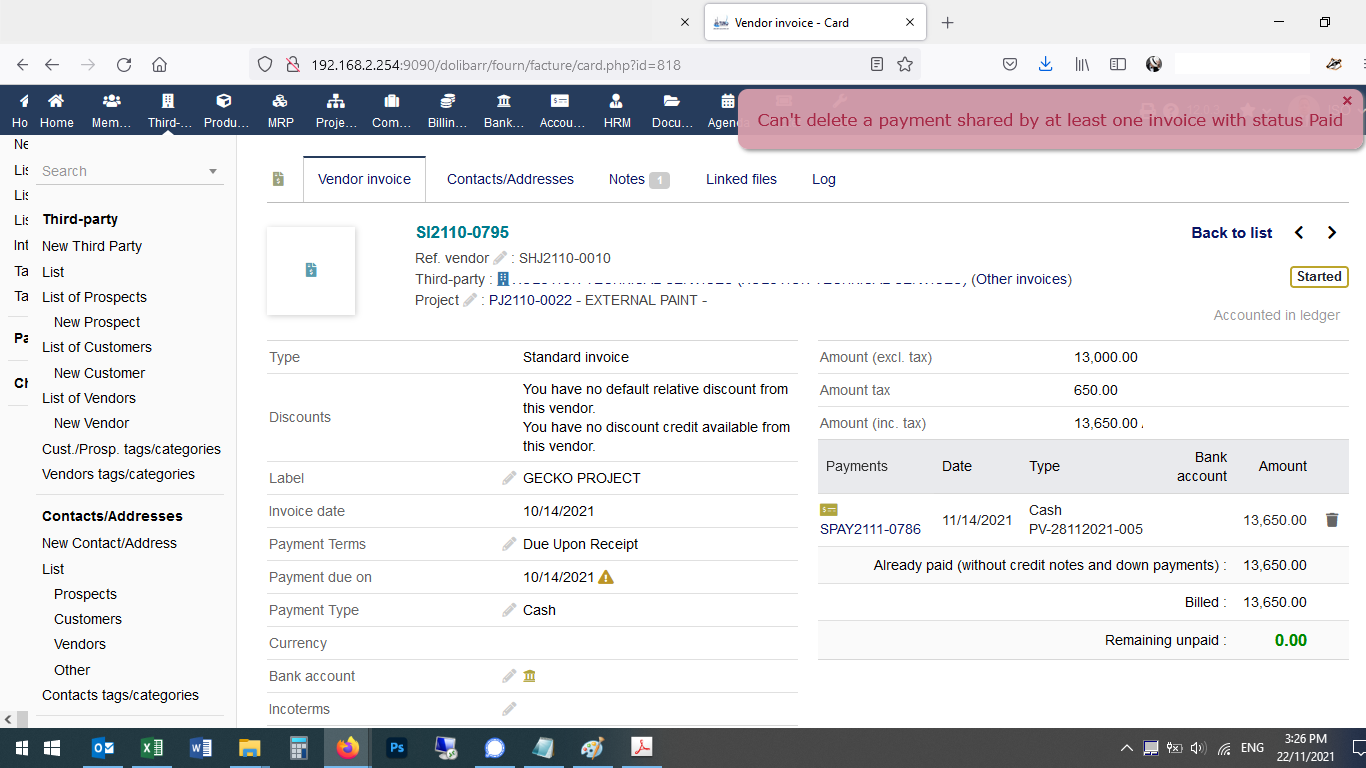Switch to the Vendor invoice tab
1366x768 pixels.
[364, 179]
